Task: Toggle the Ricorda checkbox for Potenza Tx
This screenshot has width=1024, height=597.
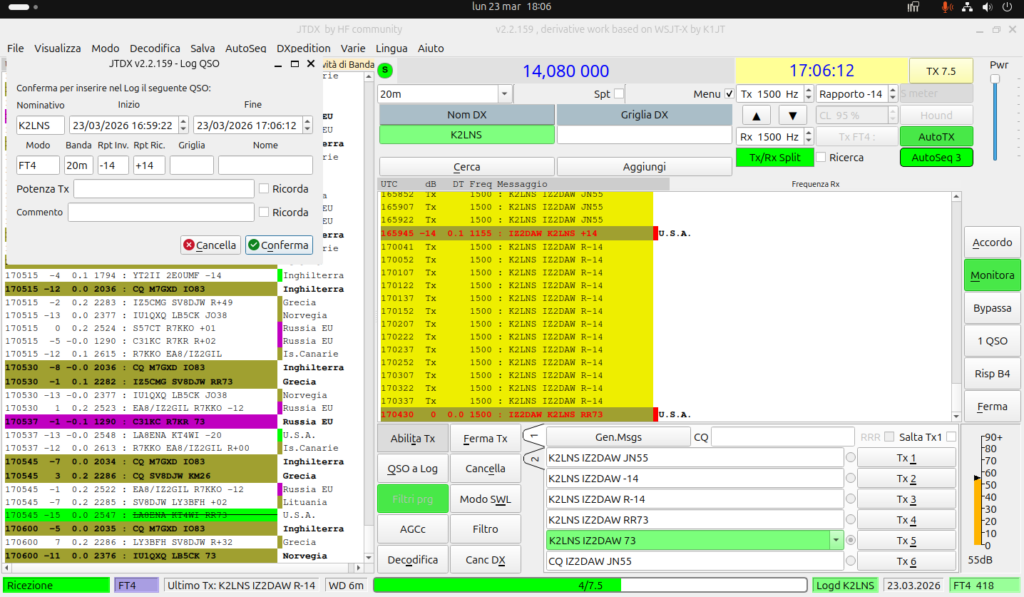Action: click(264, 189)
